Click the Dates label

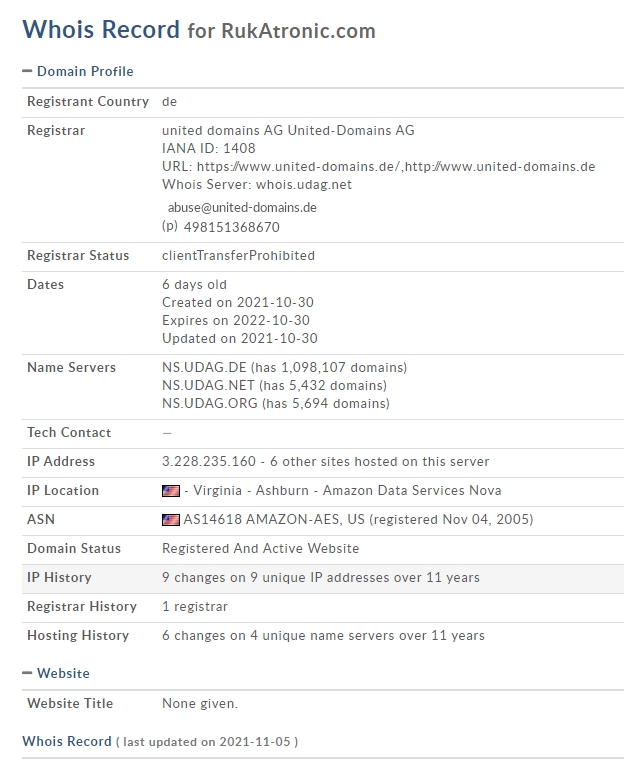(x=45, y=285)
